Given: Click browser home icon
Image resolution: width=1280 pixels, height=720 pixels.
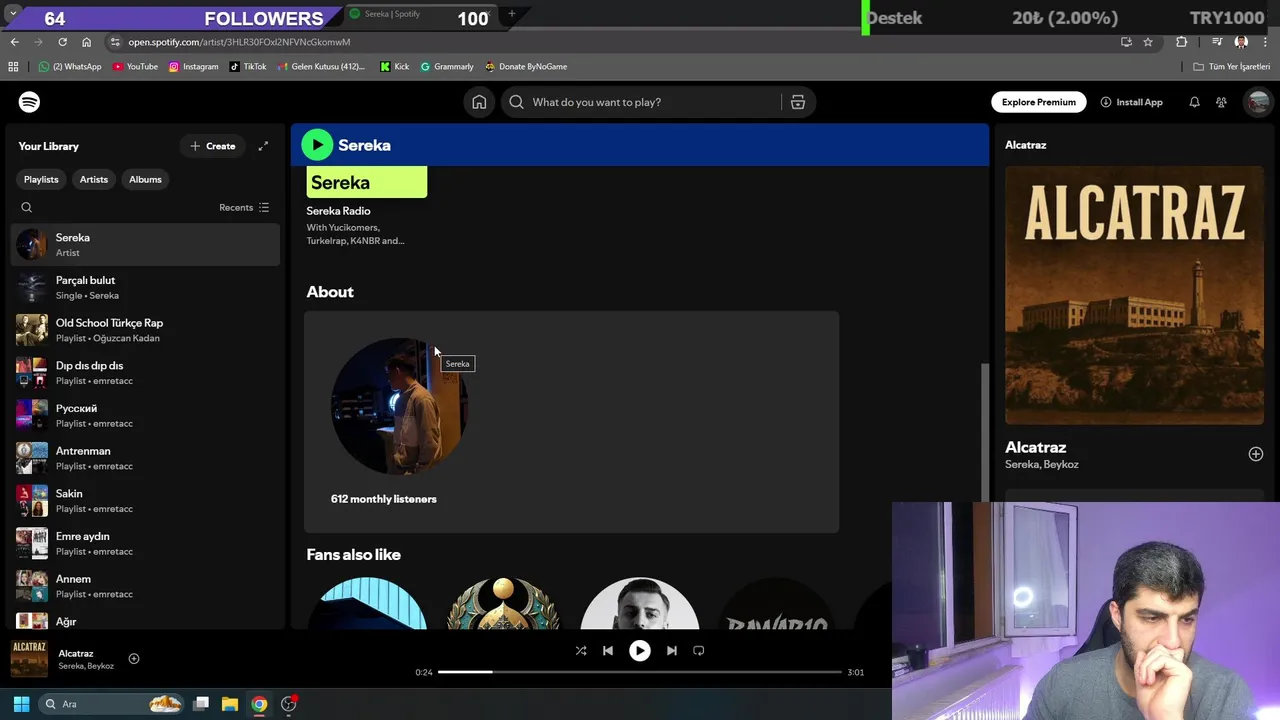Looking at the screenshot, I should coord(86,42).
